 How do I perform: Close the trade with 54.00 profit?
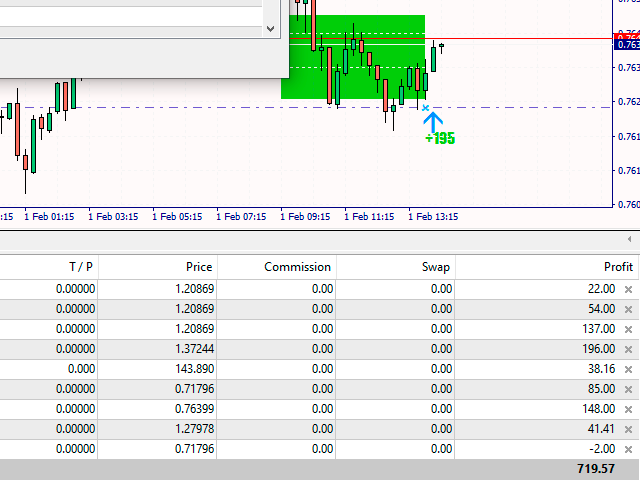point(628,310)
